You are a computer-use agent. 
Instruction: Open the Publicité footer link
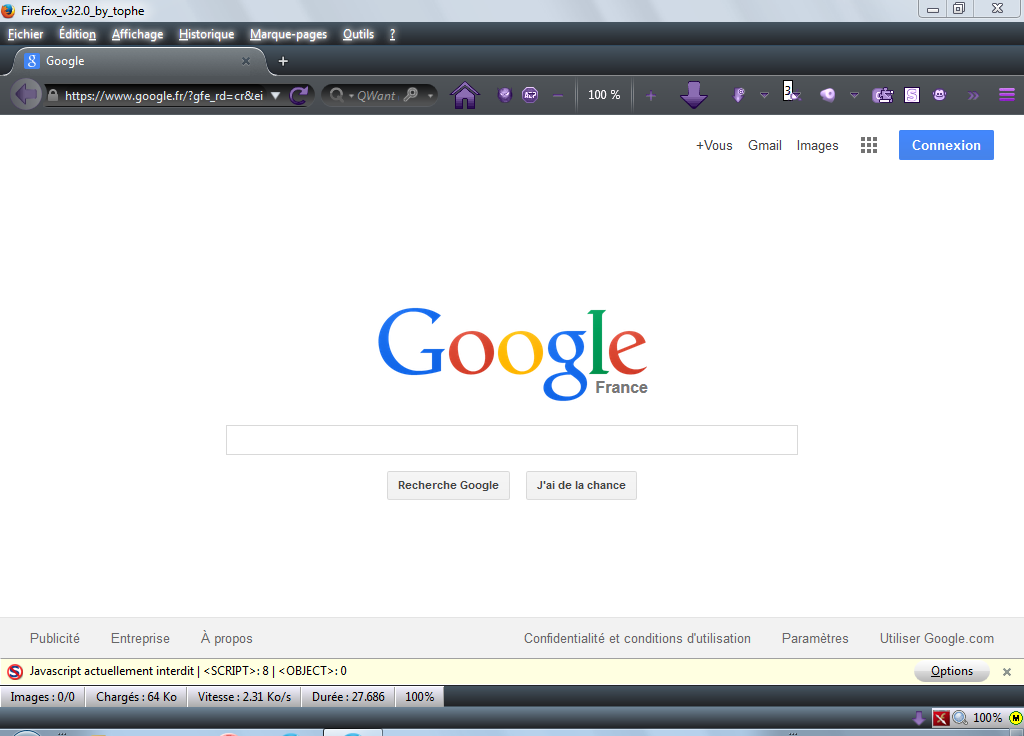[x=55, y=638]
